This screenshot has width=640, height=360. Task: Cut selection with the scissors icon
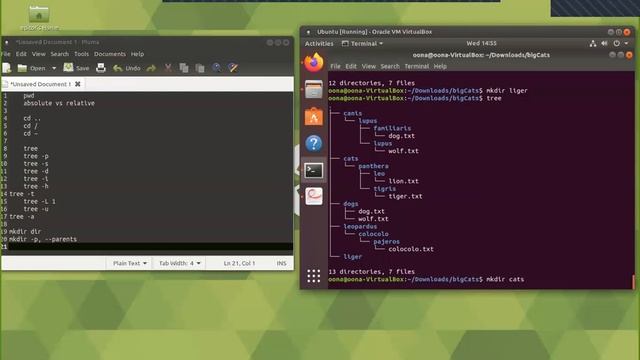[168, 68]
